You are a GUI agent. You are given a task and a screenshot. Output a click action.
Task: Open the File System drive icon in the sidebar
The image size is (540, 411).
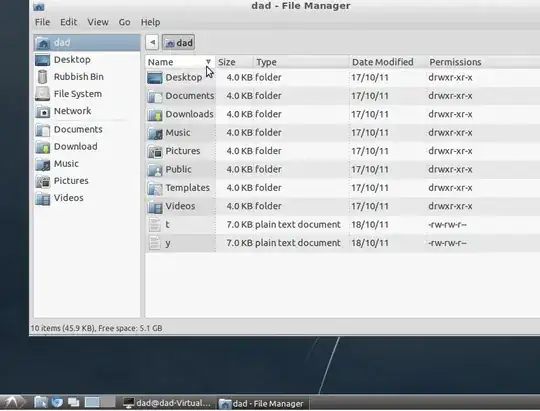click(43, 94)
